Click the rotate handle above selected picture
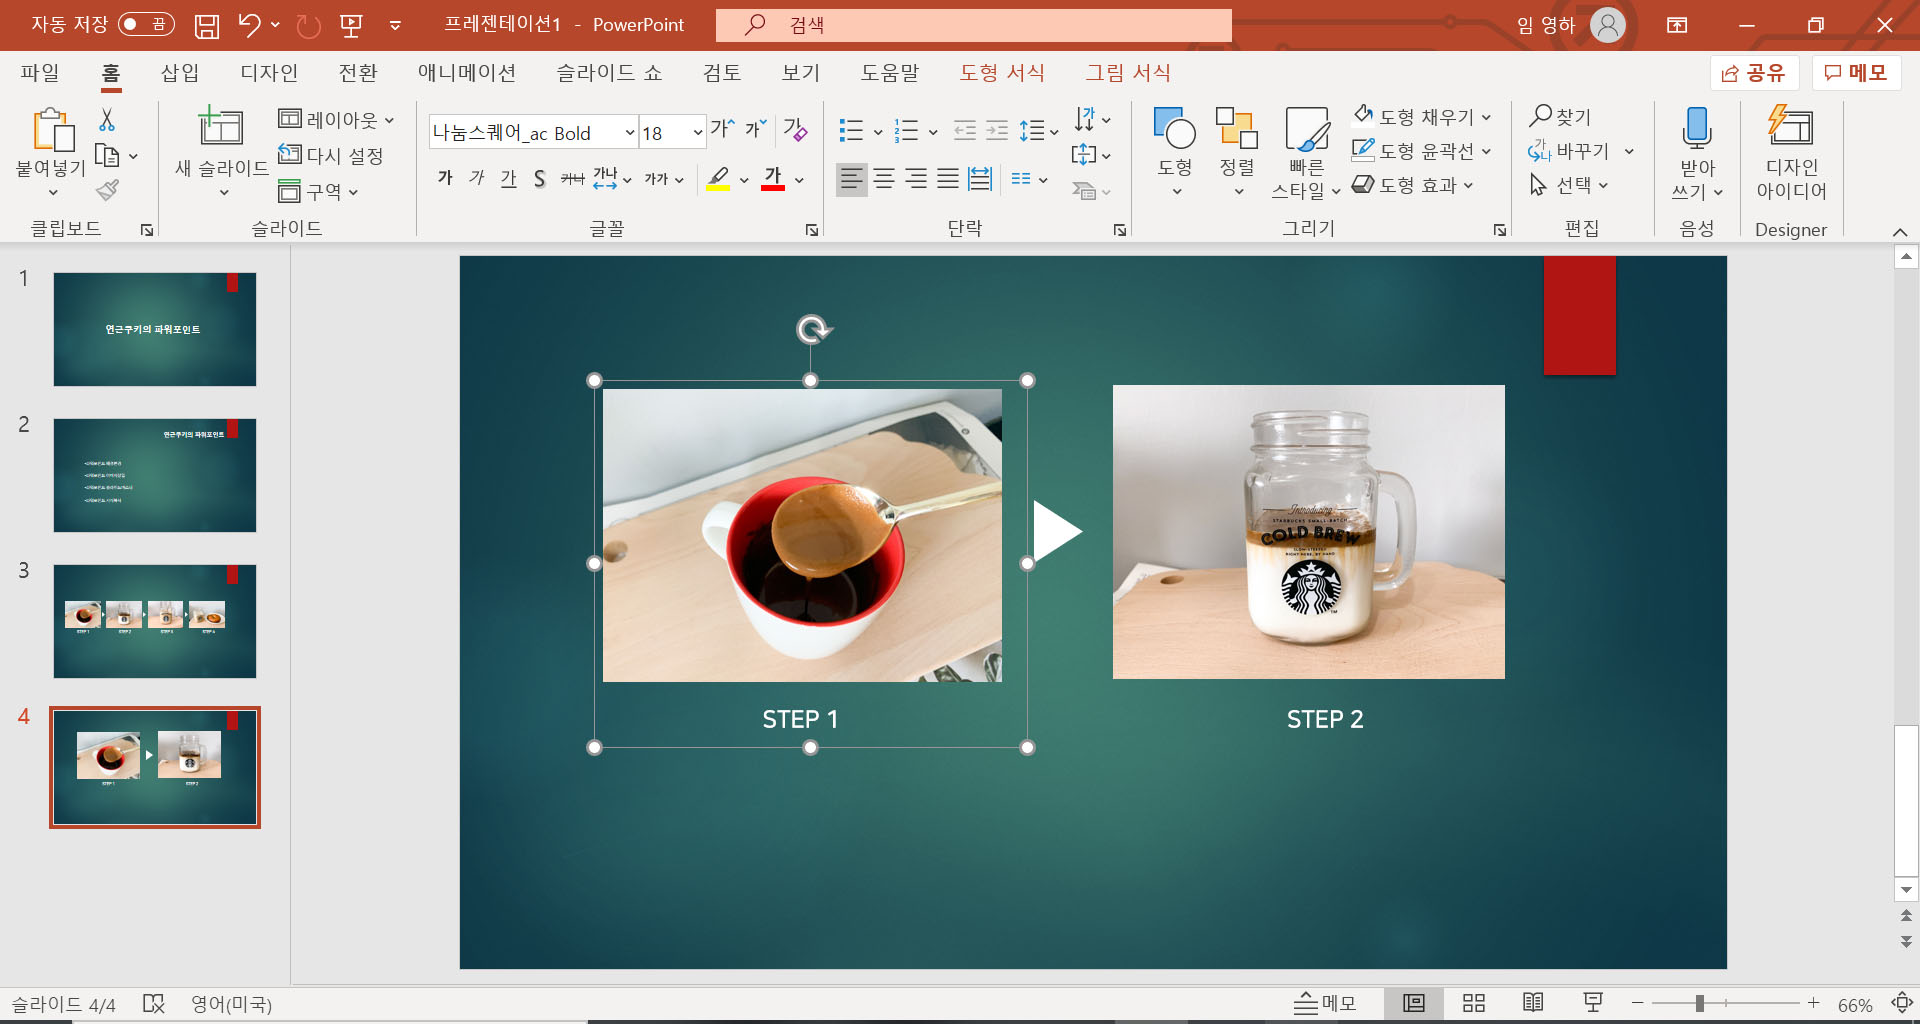The width and height of the screenshot is (1920, 1024). 813,329
